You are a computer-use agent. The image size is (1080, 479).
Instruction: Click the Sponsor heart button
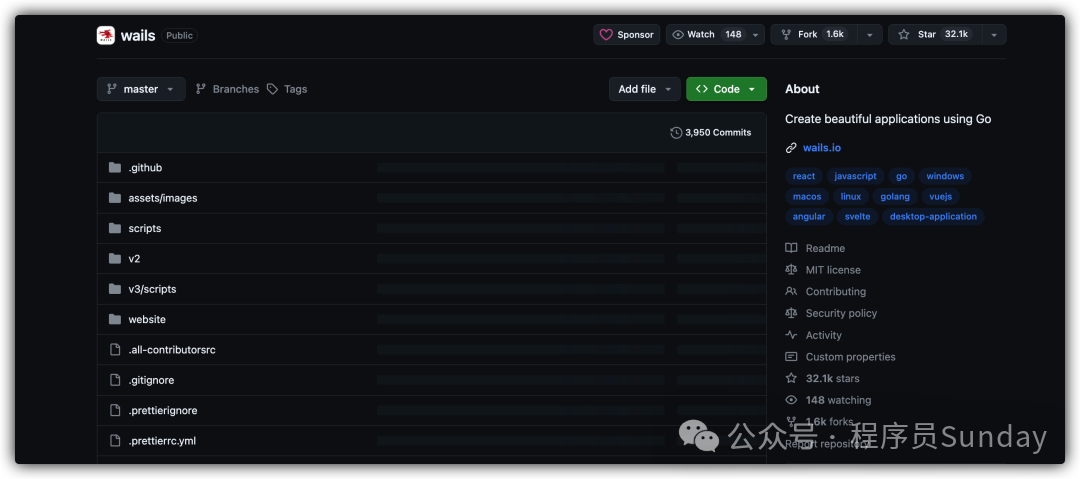(626, 35)
